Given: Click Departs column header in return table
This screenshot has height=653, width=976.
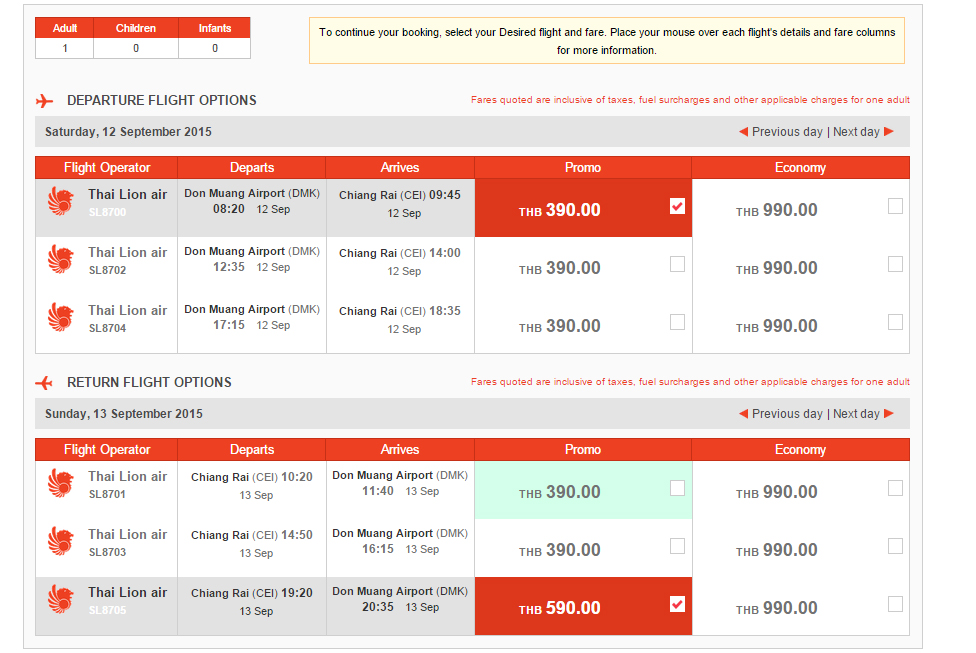Looking at the screenshot, I should tap(251, 449).
